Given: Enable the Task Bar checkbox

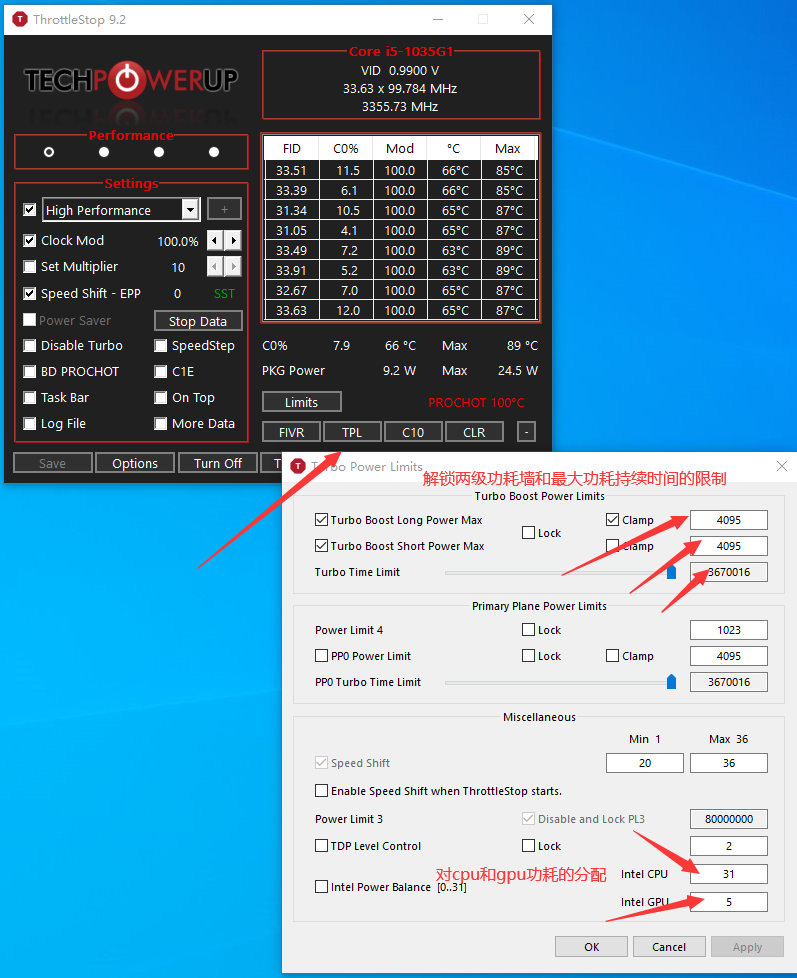Looking at the screenshot, I should click(x=29, y=398).
